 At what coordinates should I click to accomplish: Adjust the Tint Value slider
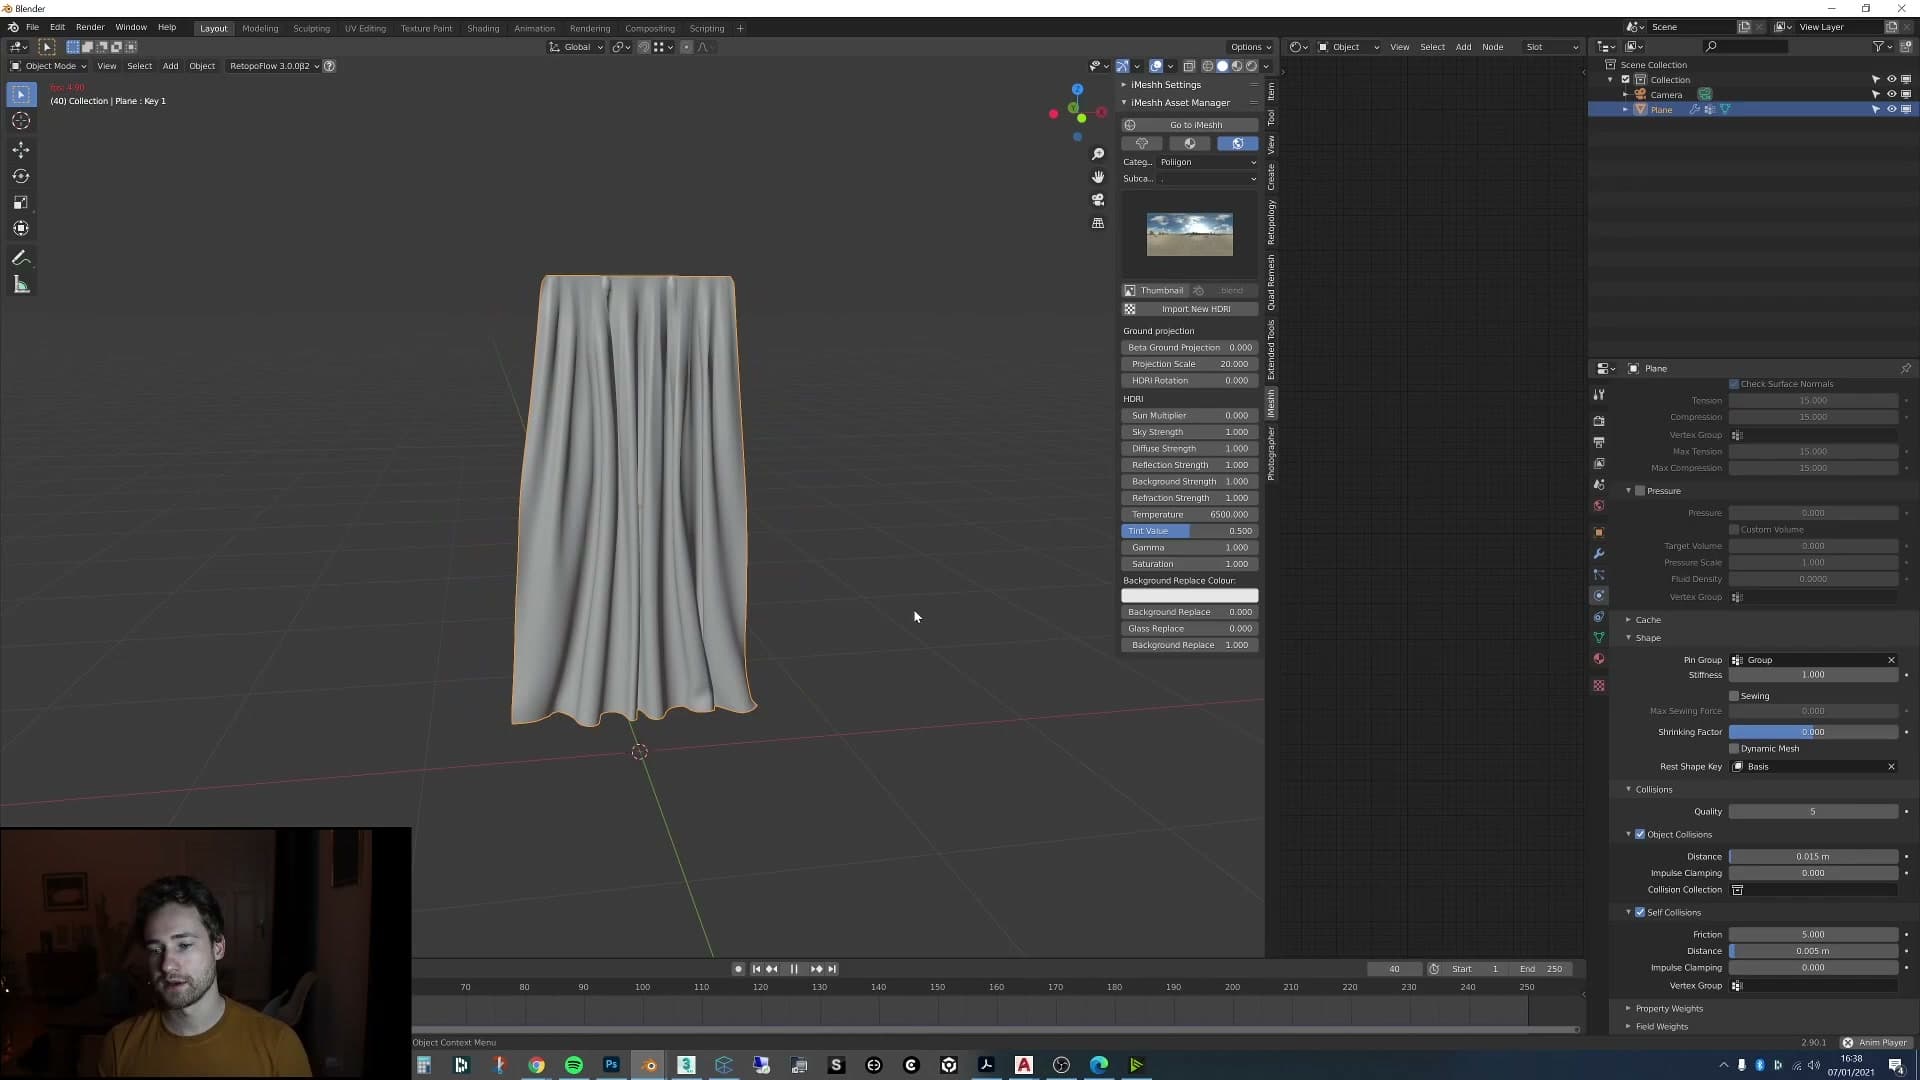coord(1190,531)
